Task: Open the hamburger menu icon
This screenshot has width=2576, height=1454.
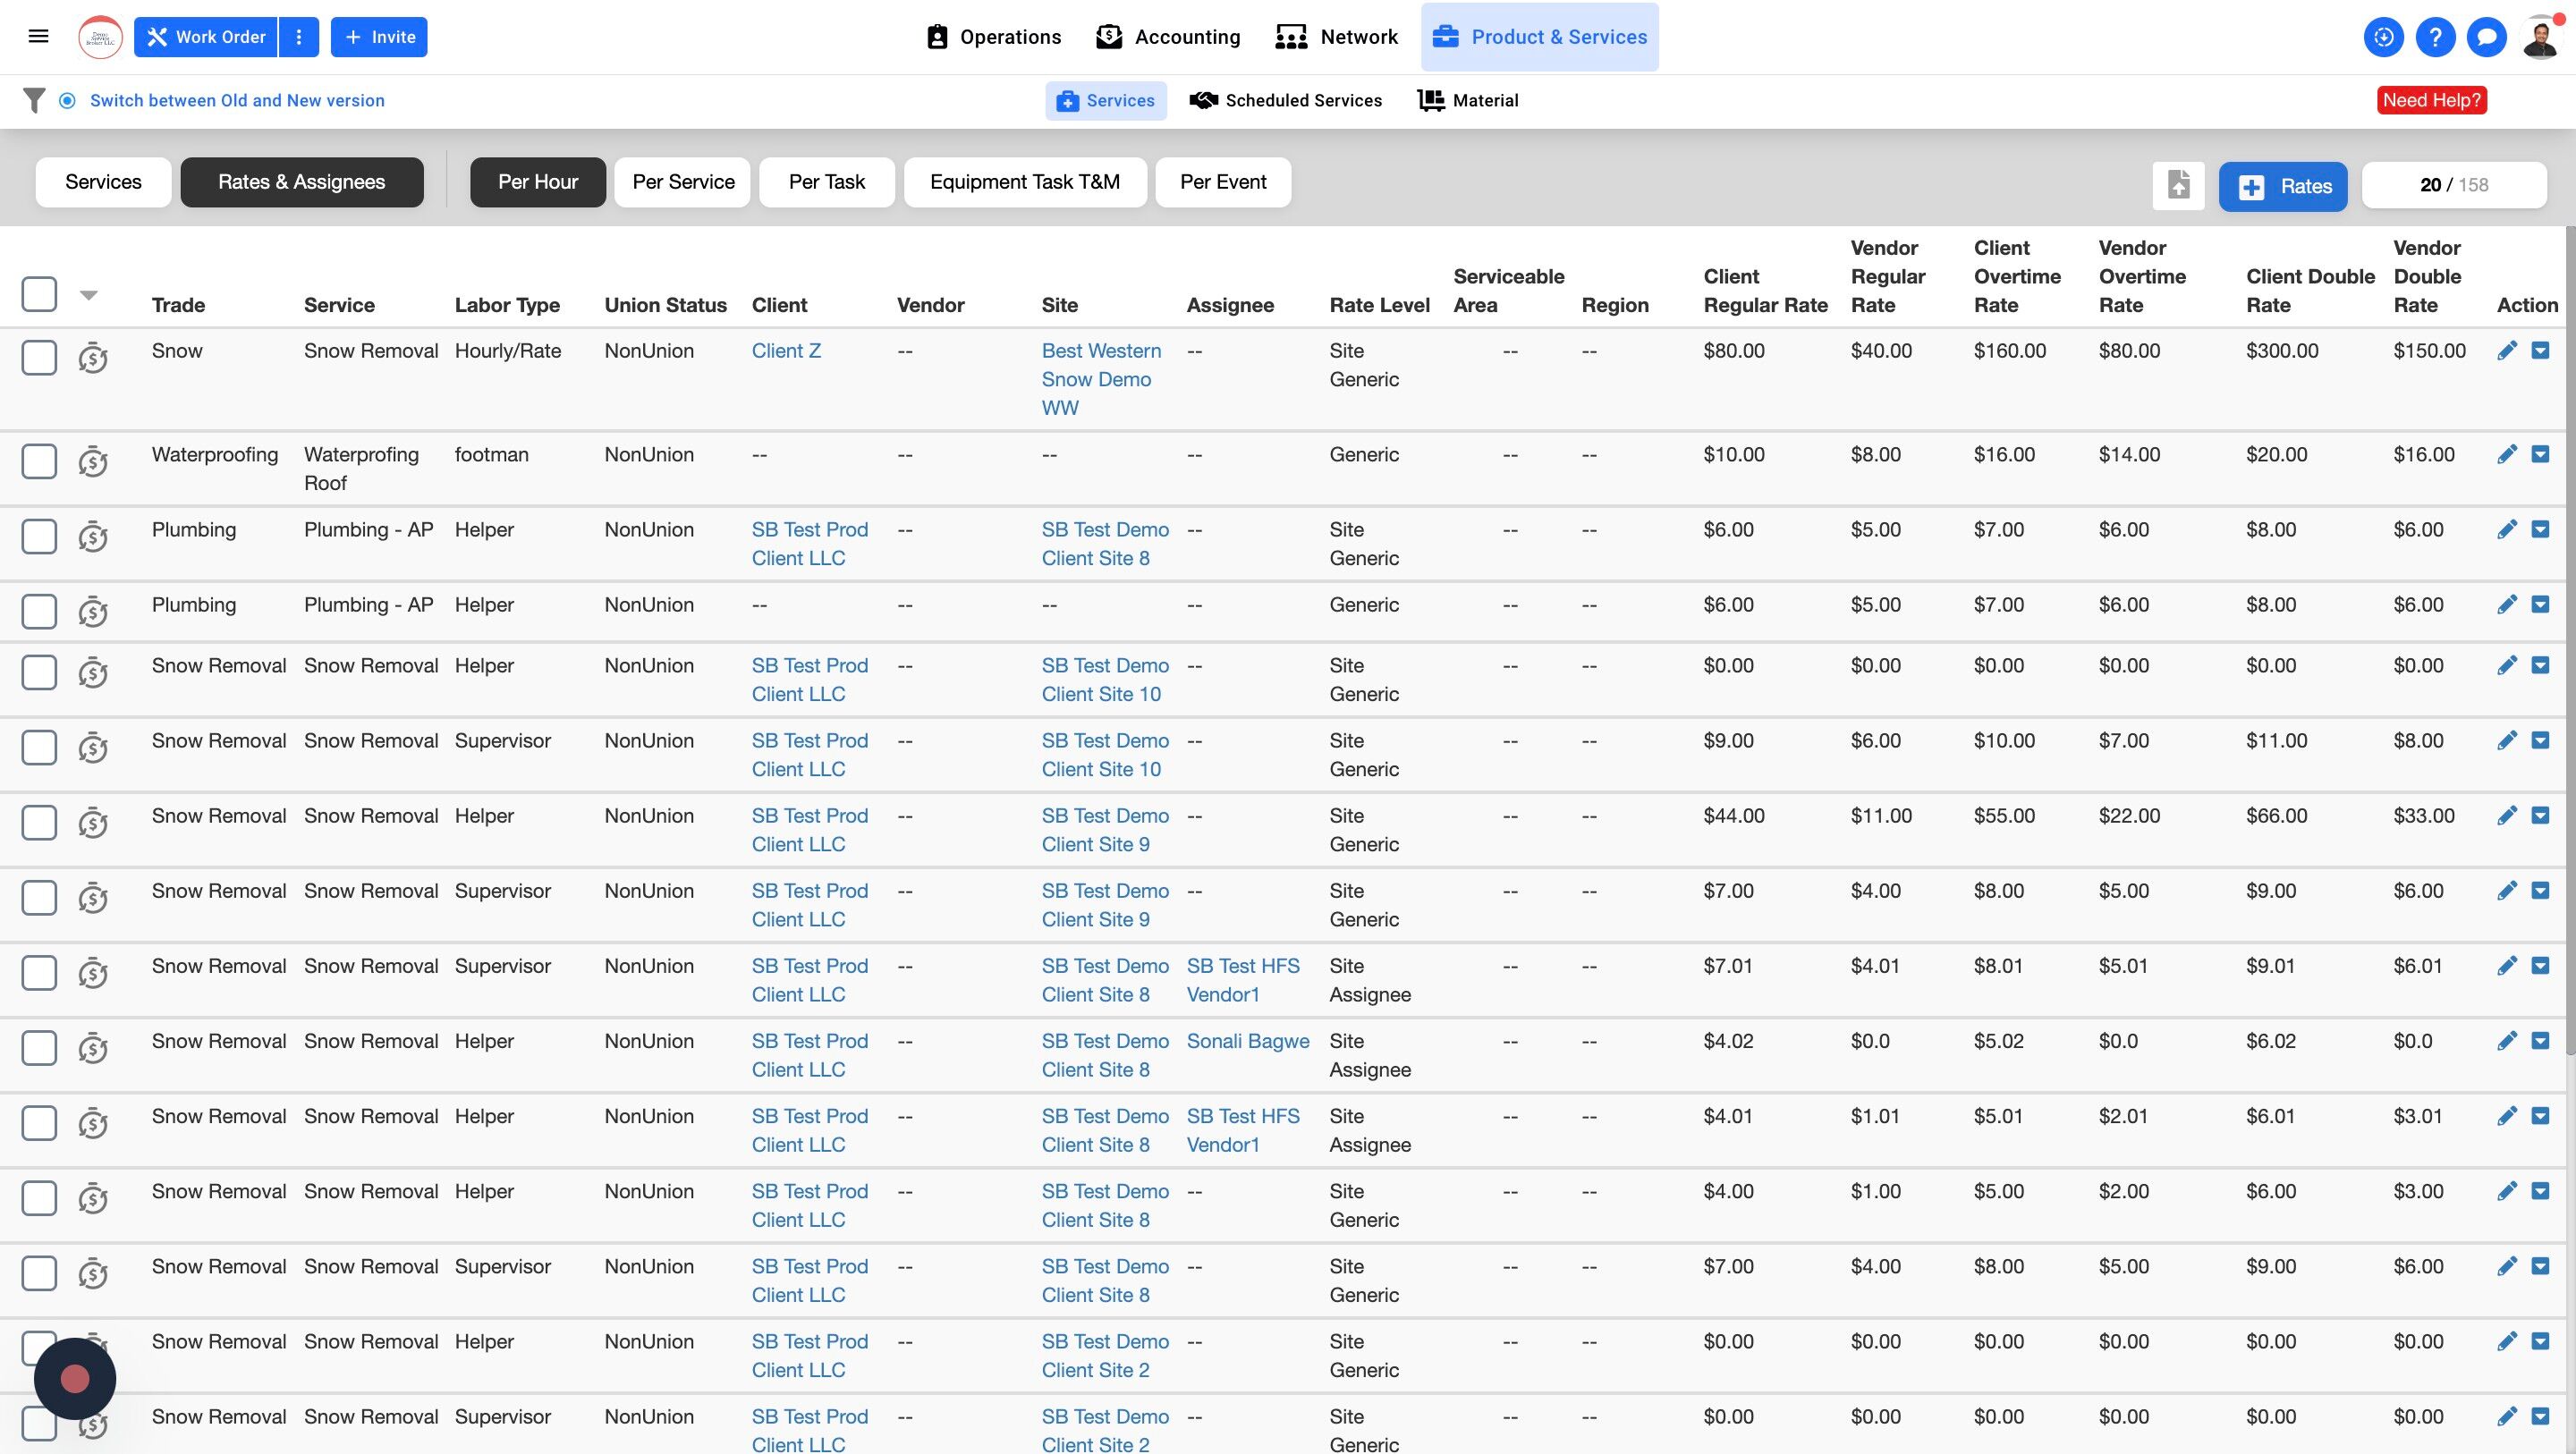Action: pos(39,37)
